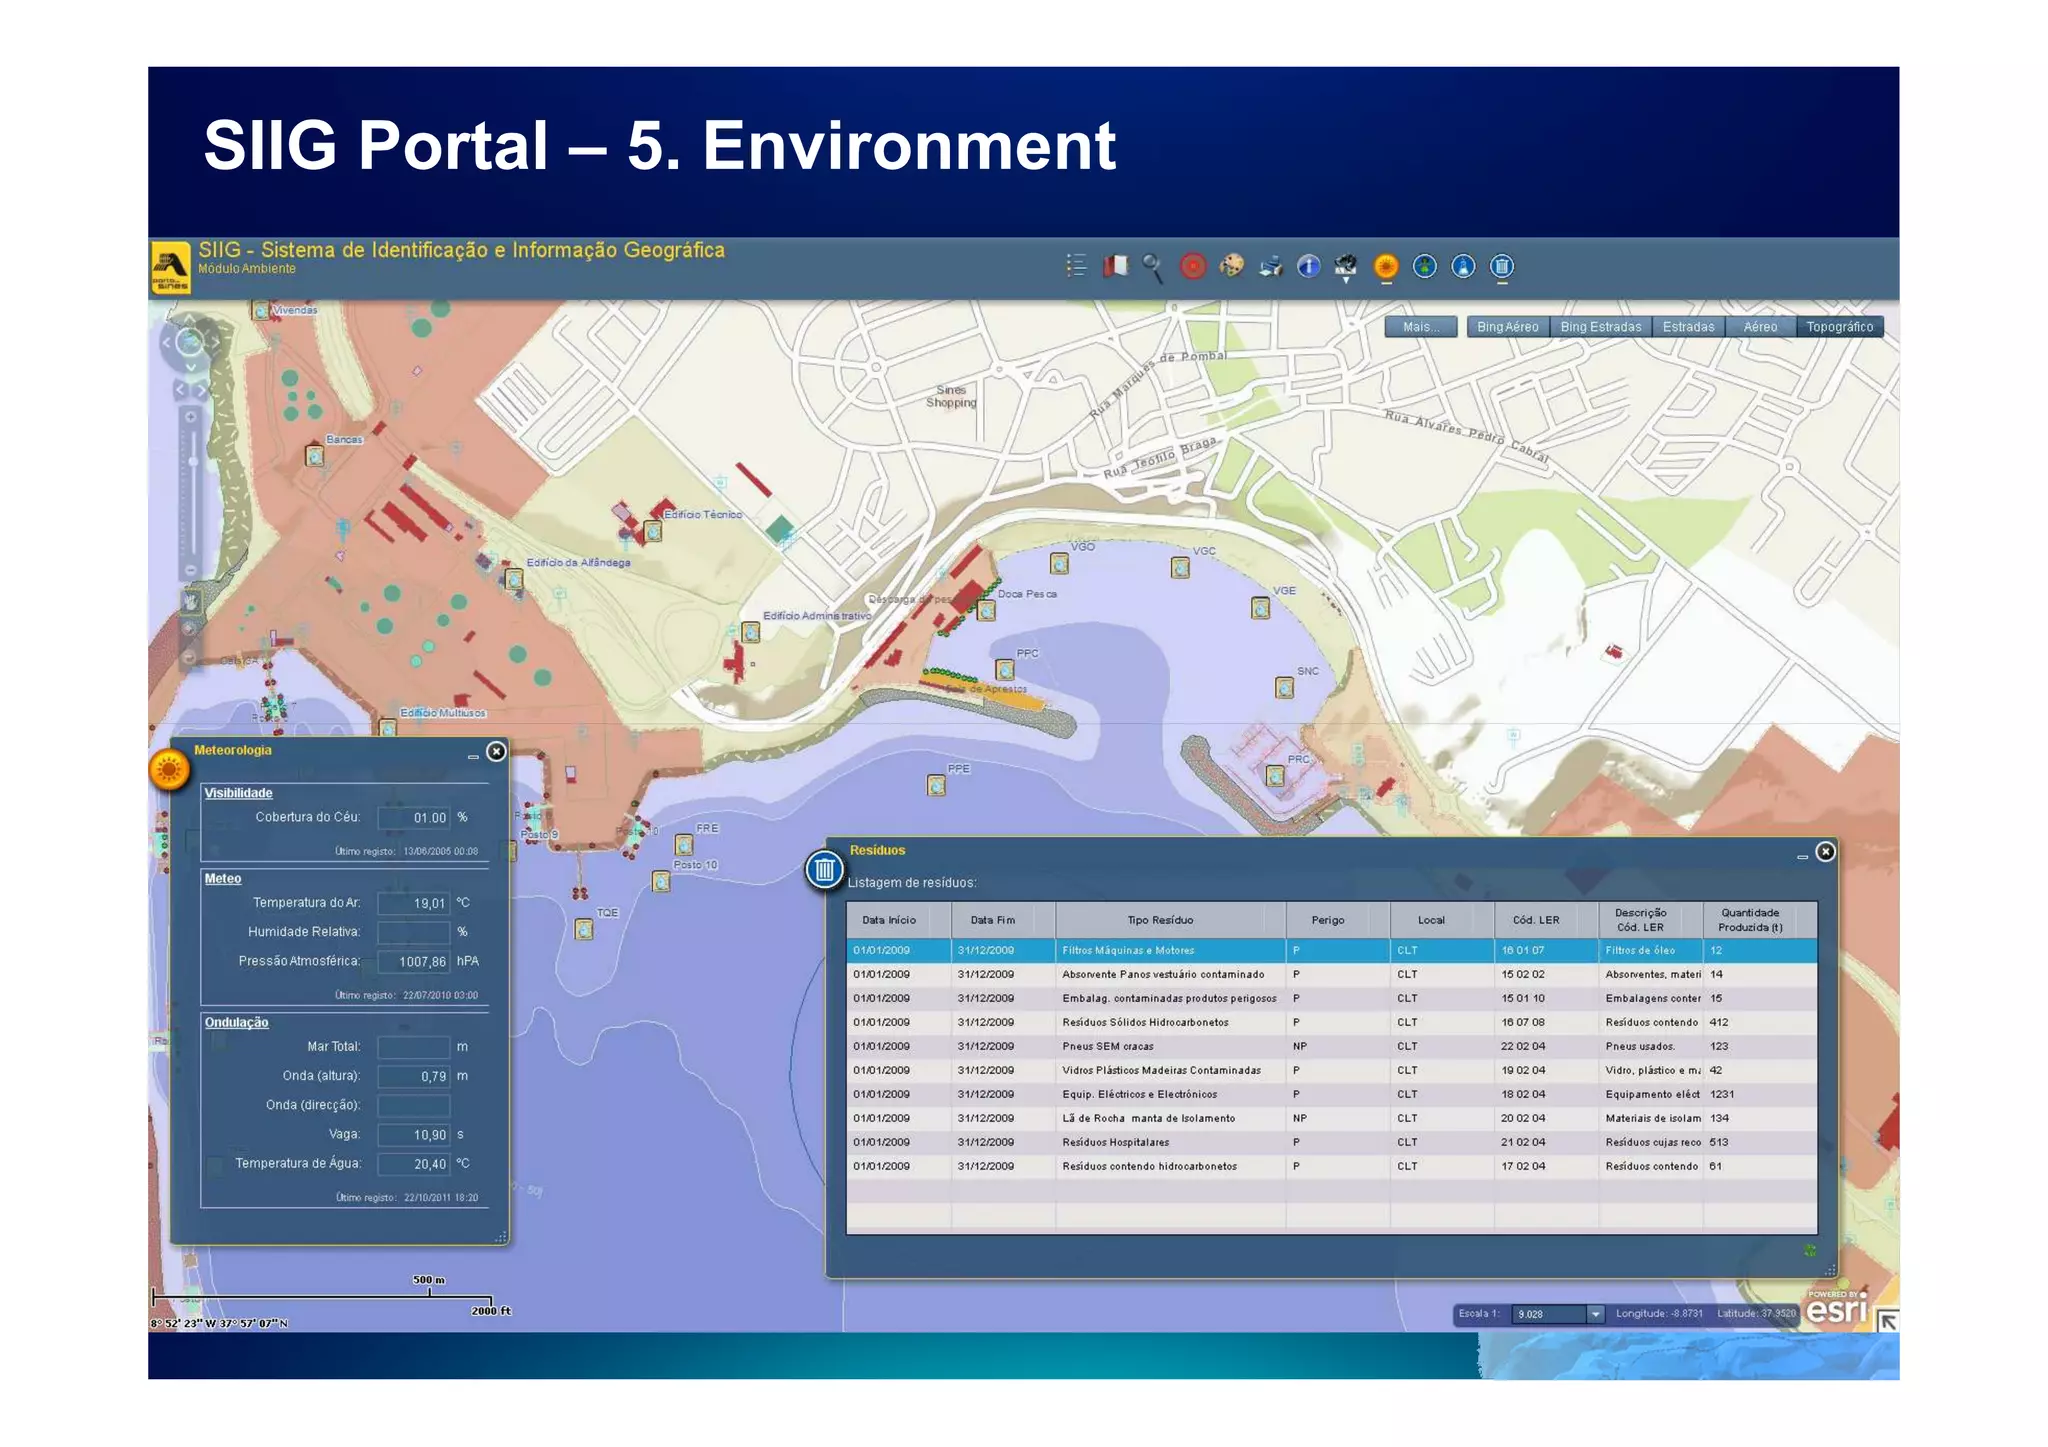Click the Cobertura do Céu value field
This screenshot has width=2048, height=1447.
pyautogui.click(x=414, y=818)
